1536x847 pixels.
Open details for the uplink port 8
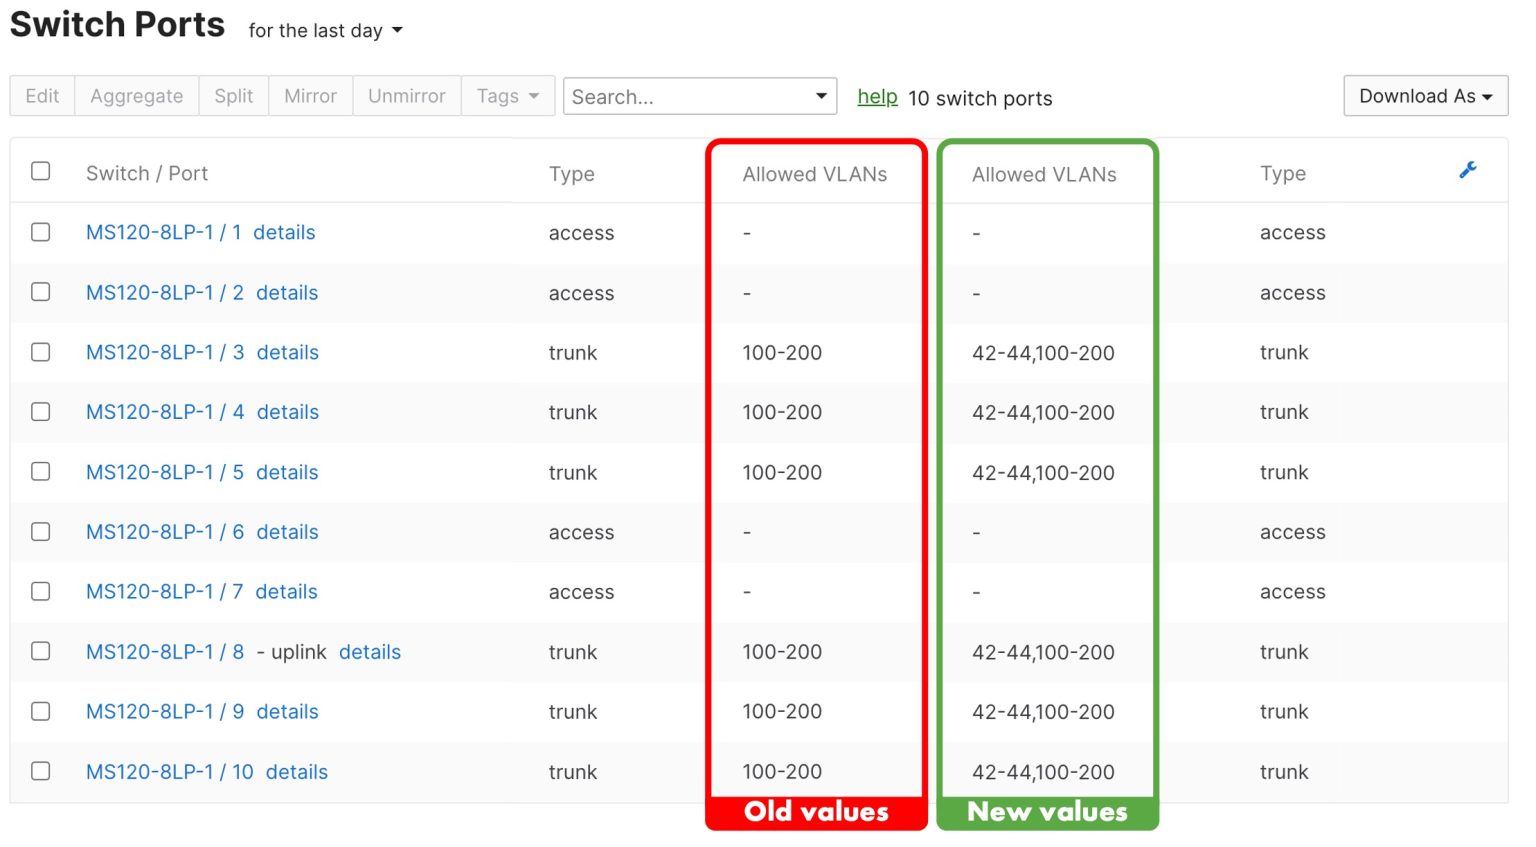coord(370,651)
